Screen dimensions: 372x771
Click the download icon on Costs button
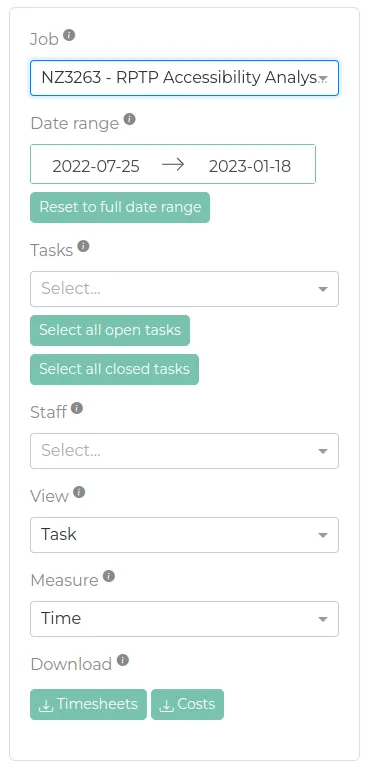167,705
